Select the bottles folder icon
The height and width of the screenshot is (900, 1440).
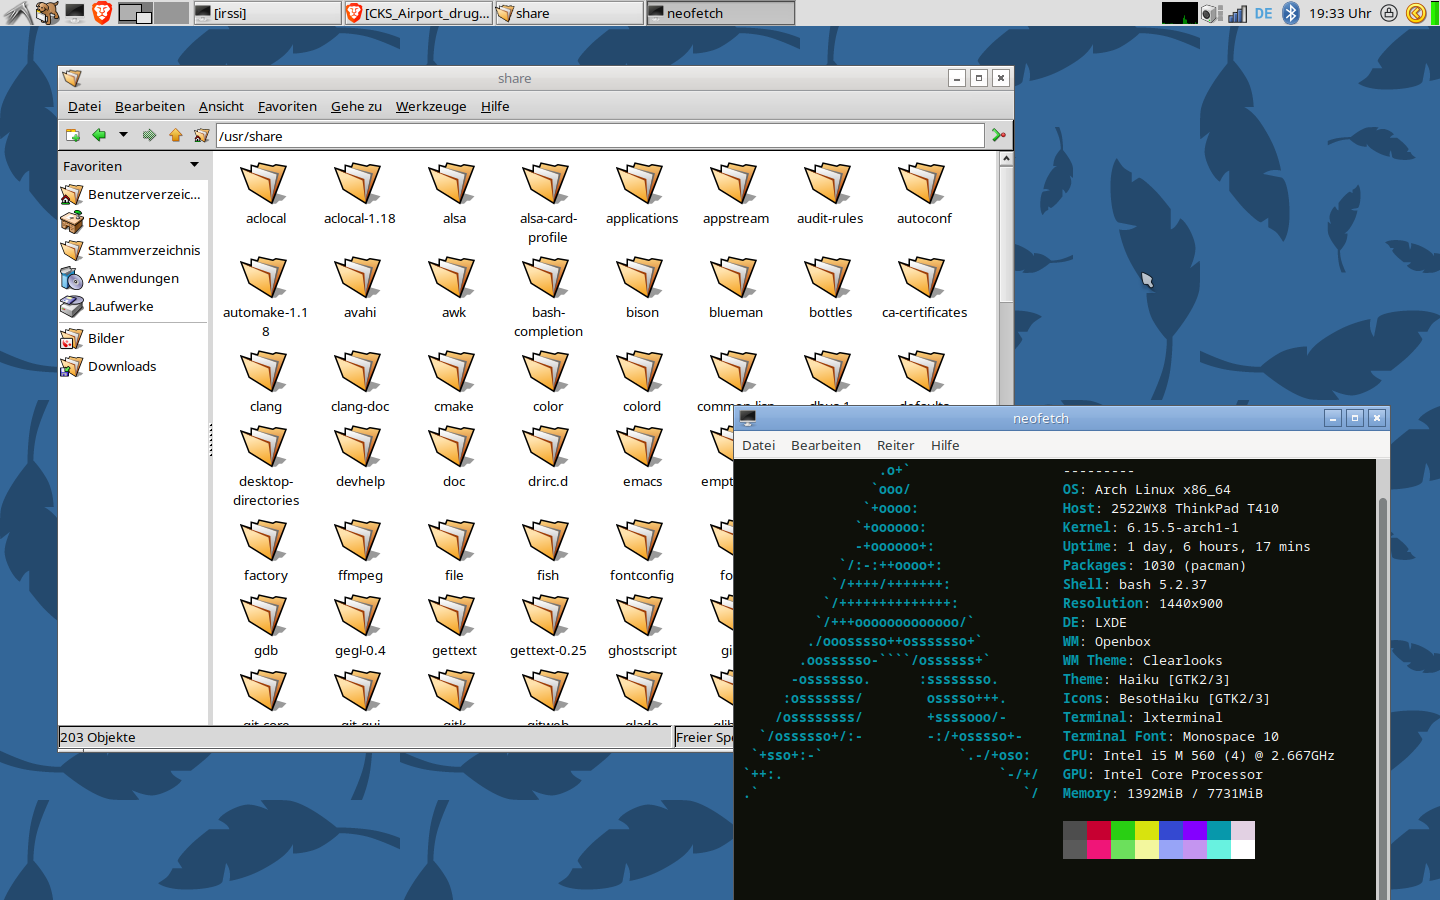coord(829,278)
